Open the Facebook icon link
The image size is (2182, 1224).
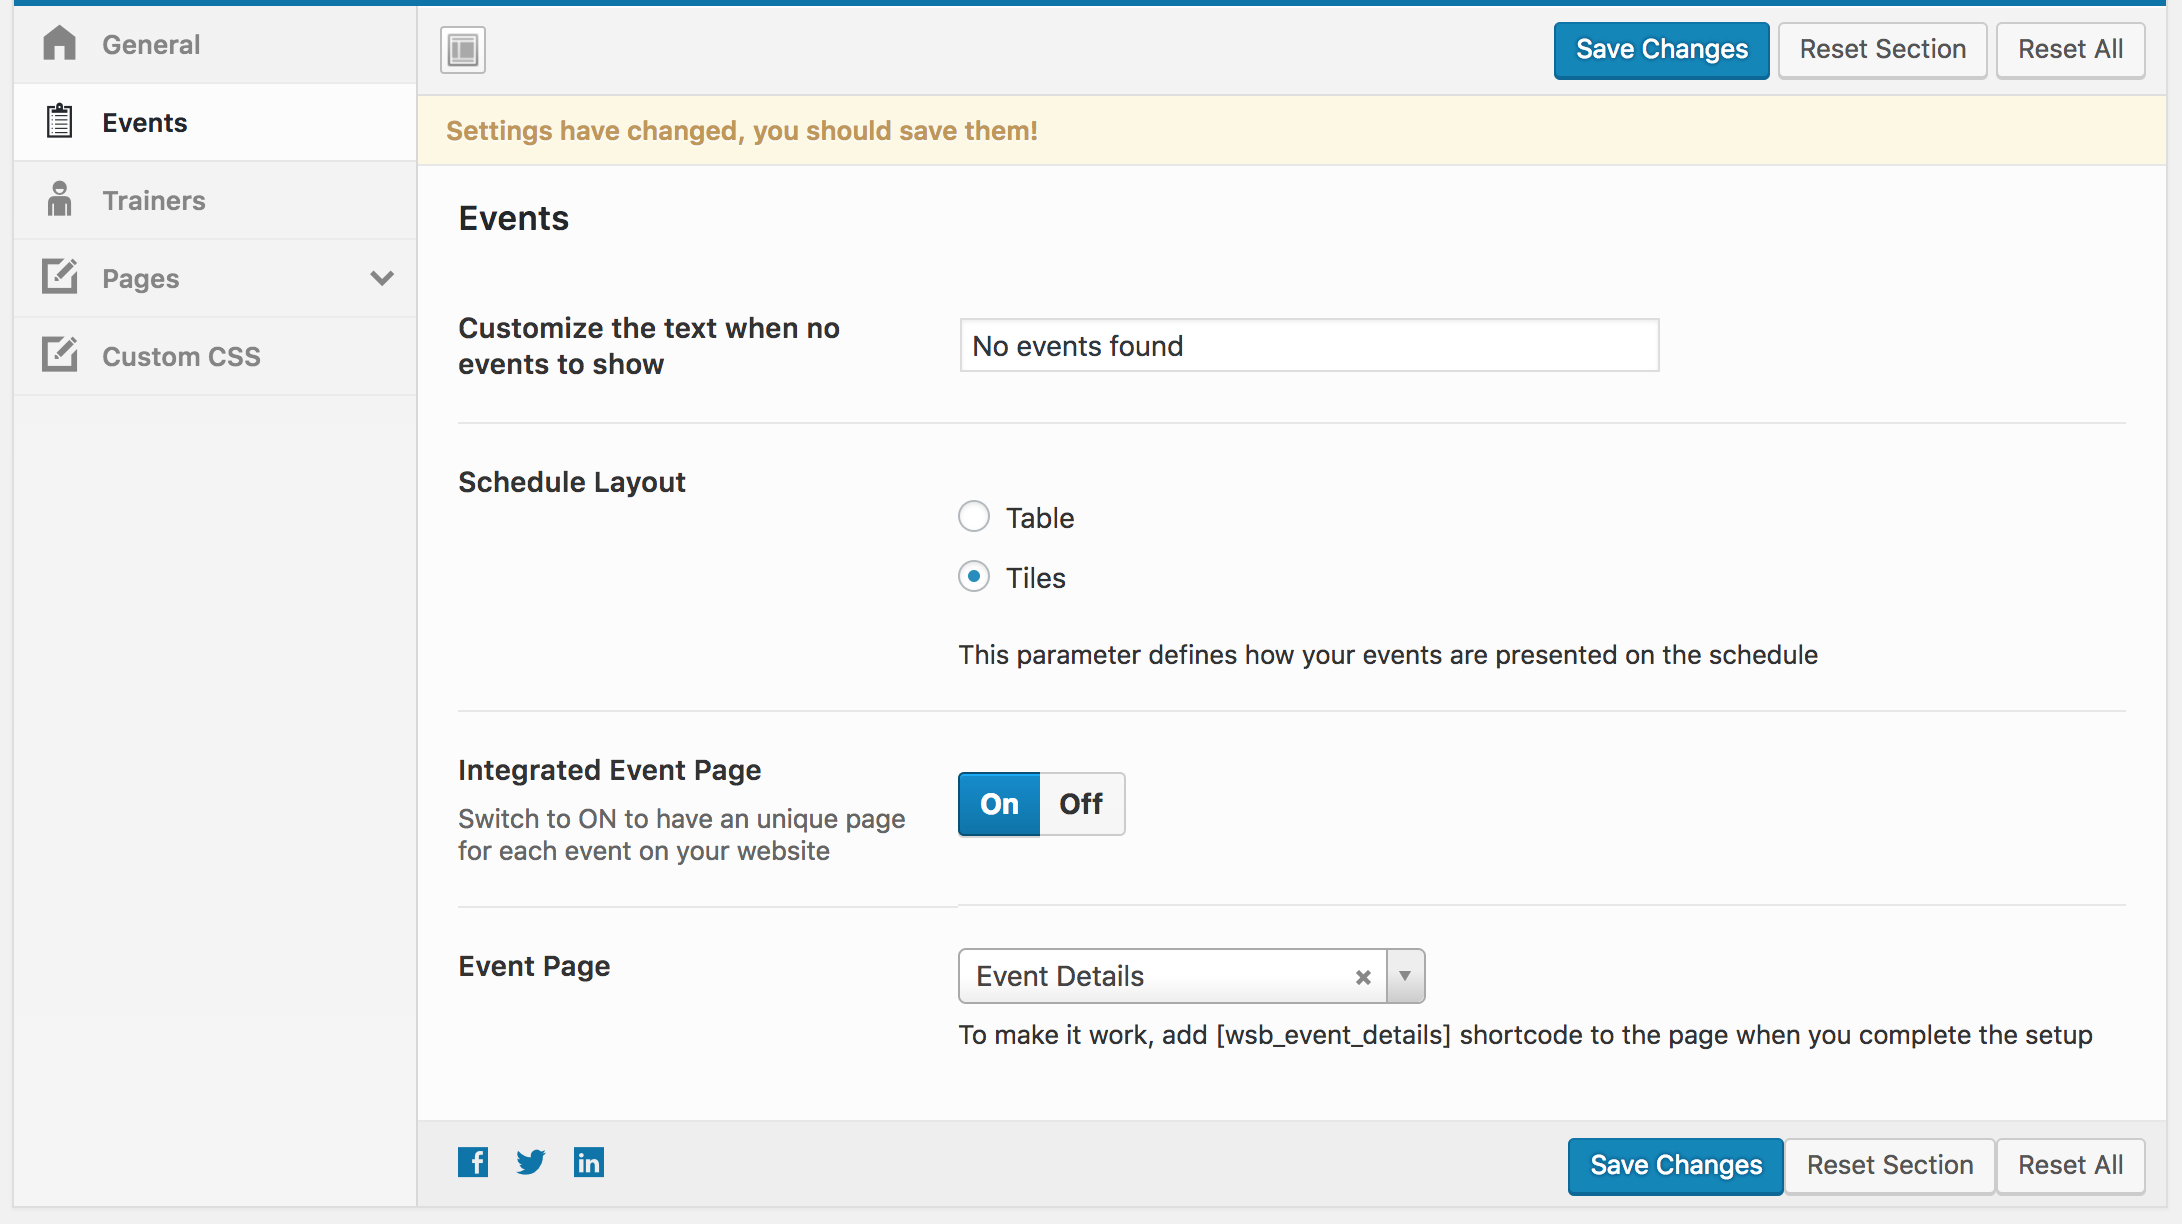point(473,1162)
